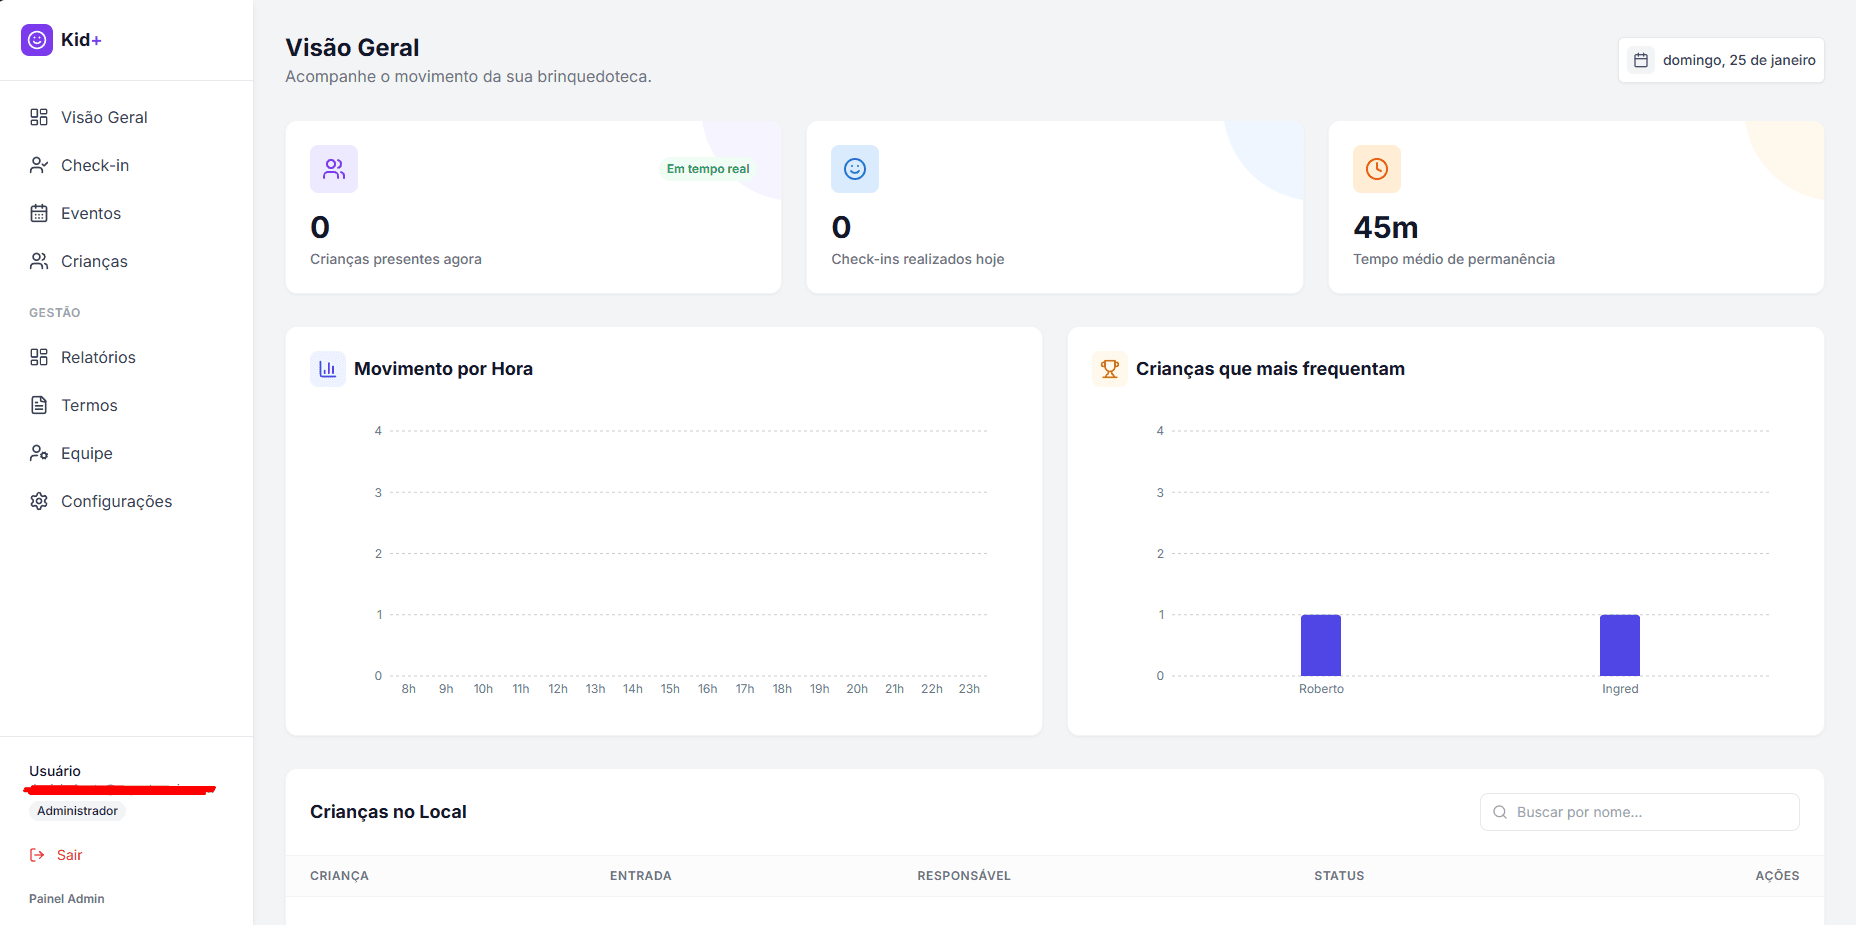Click the Sair logout link

click(69, 855)
